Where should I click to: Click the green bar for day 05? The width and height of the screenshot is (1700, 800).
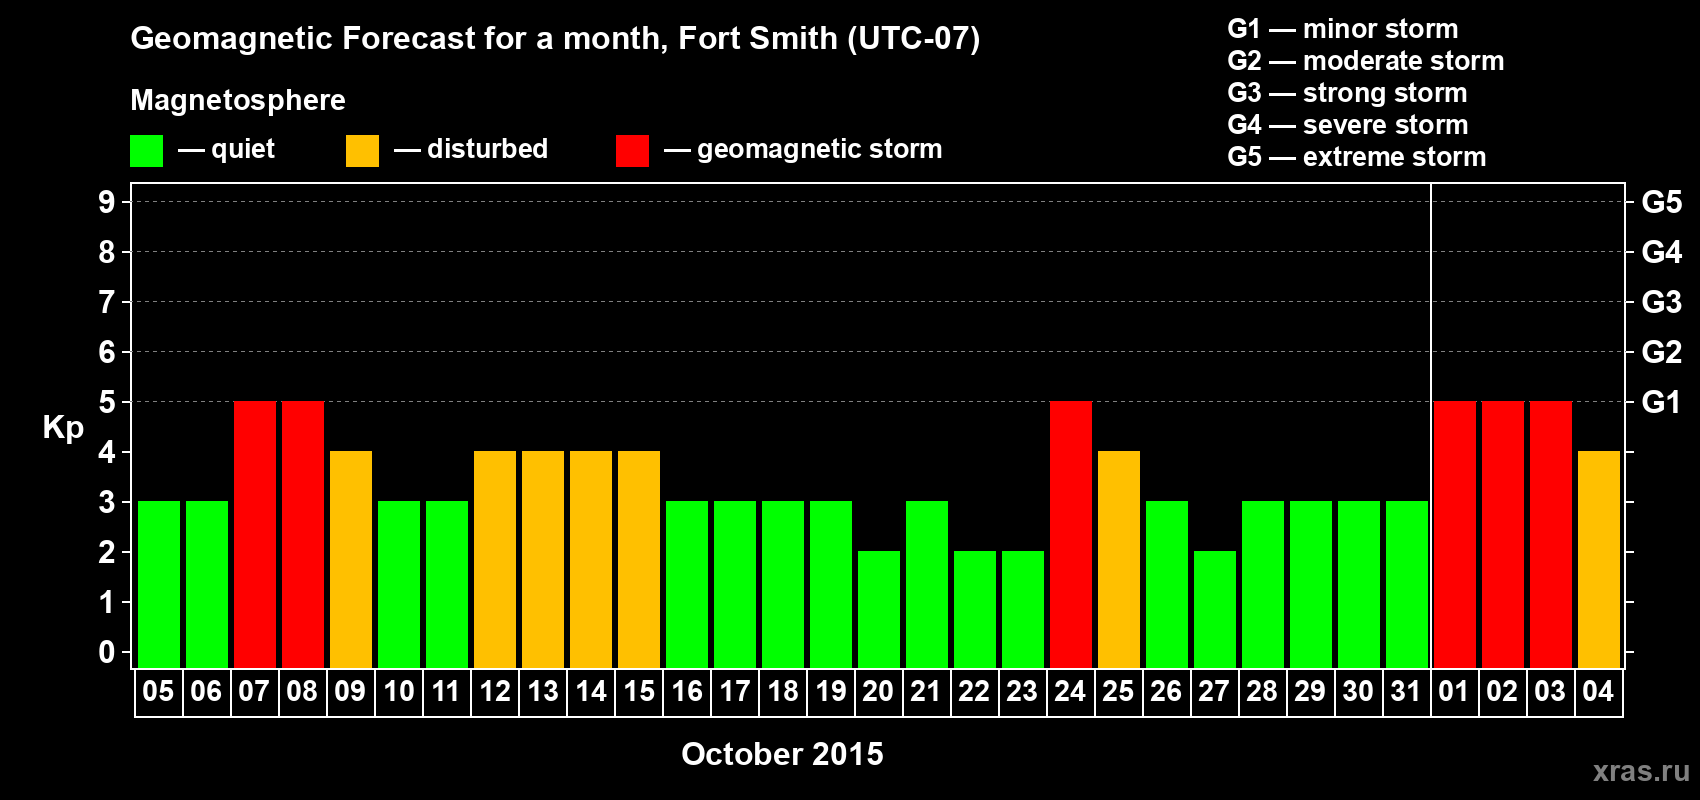(159, 585)
